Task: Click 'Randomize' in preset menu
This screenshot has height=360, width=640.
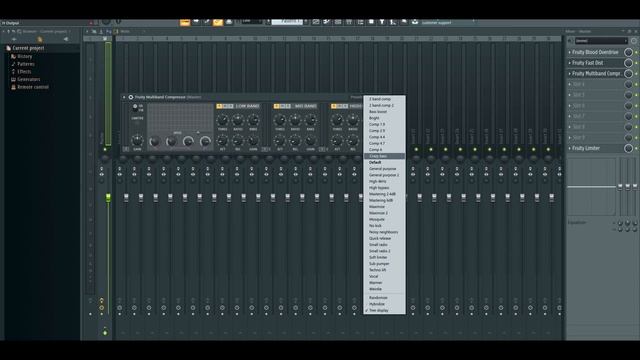Action: click(378, 298)
